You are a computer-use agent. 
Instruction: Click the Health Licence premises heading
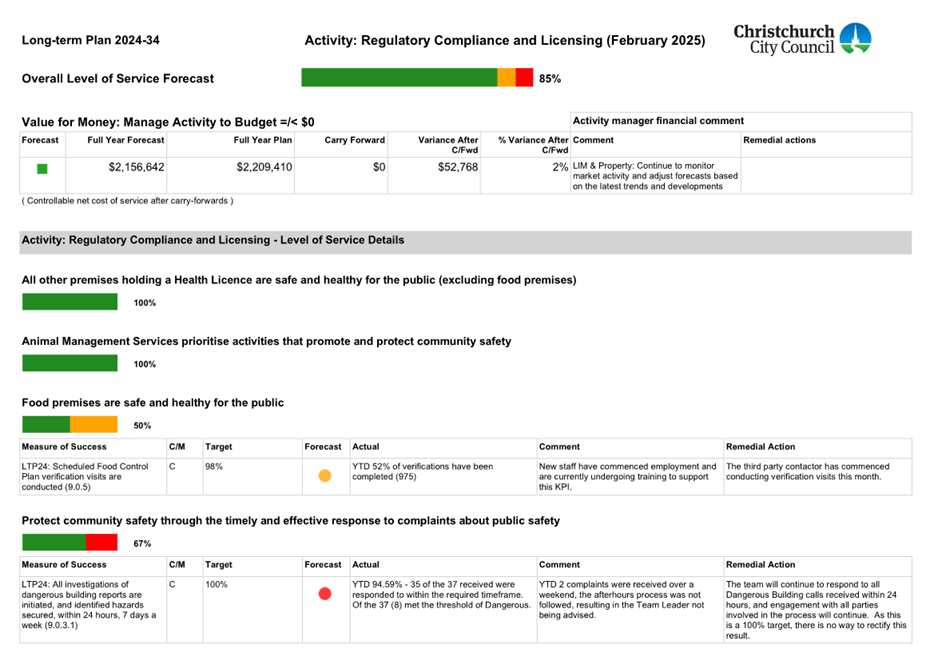[x=299, y=280]
